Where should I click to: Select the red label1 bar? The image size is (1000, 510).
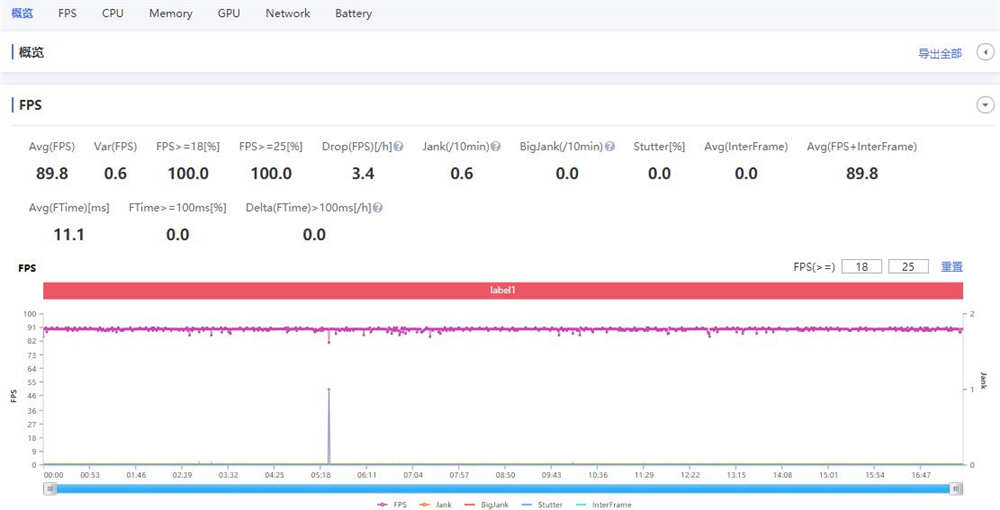click(x=503, y=290)
